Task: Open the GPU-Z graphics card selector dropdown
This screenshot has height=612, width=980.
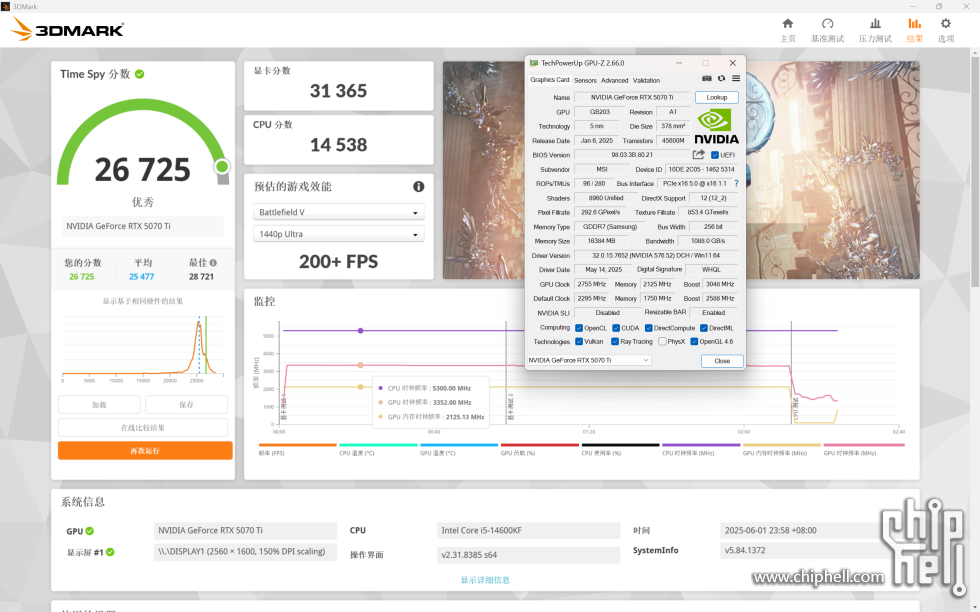Action: click(589, 360)
